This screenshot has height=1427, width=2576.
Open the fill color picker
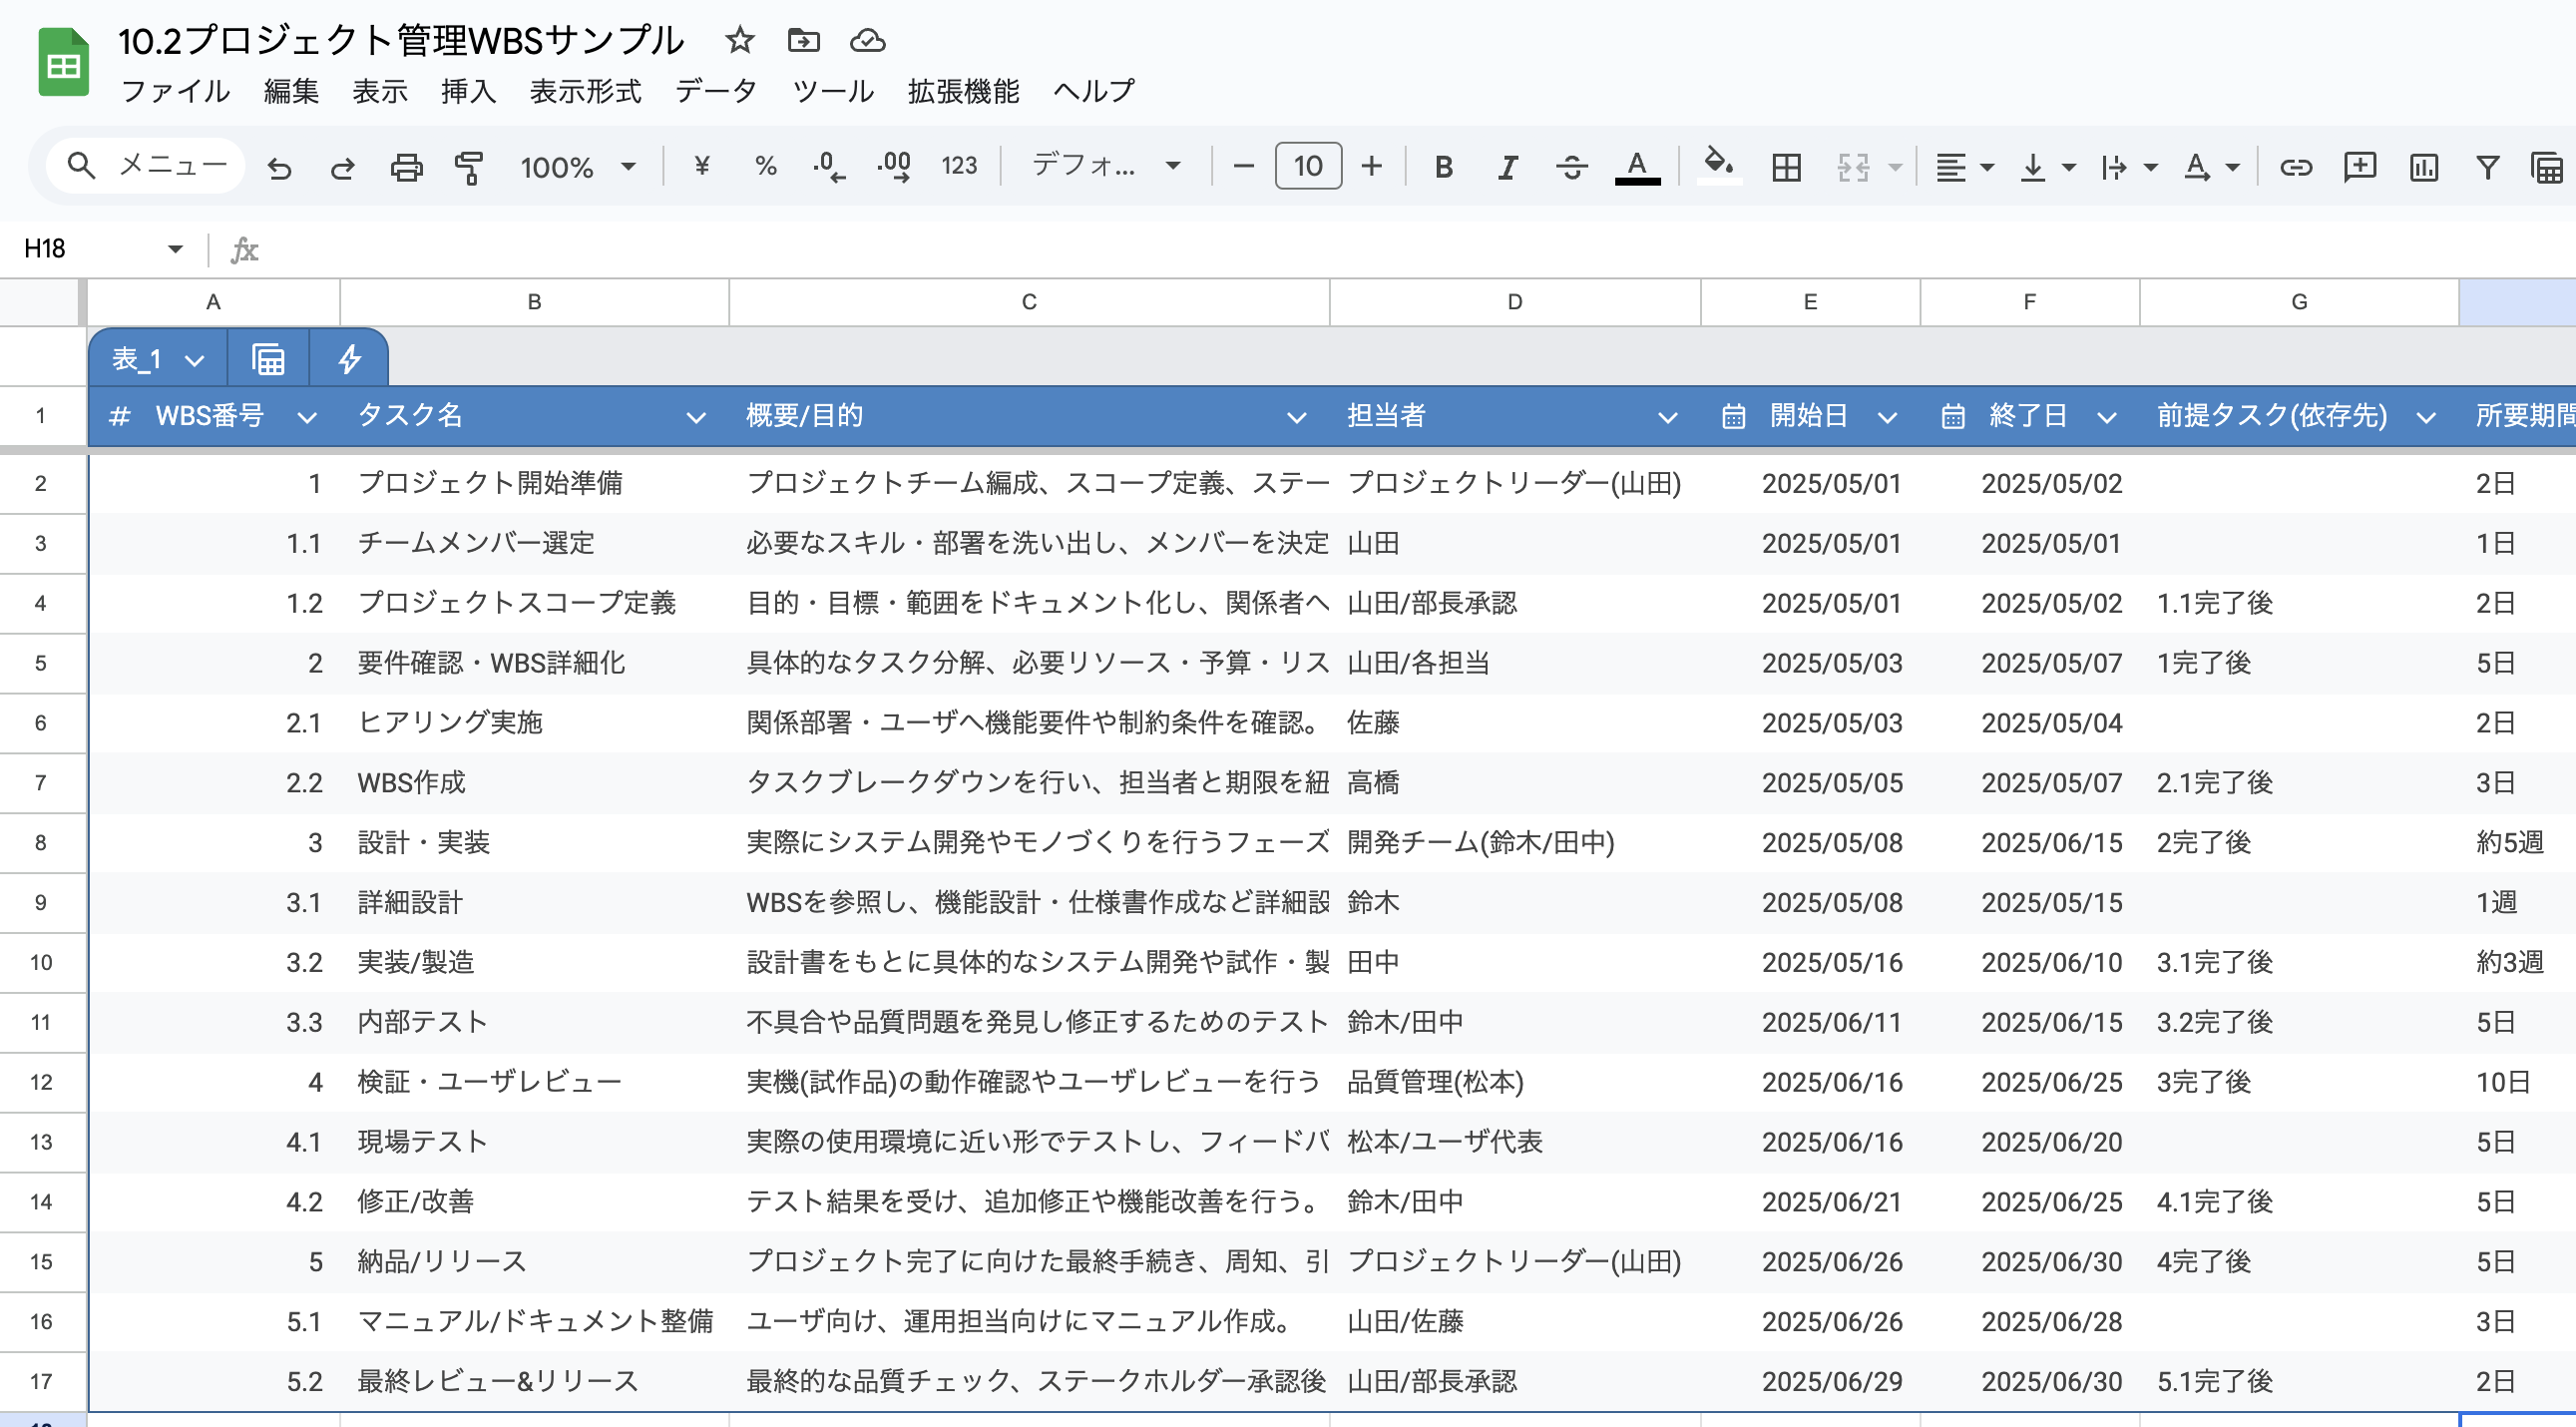point(1719,166)
